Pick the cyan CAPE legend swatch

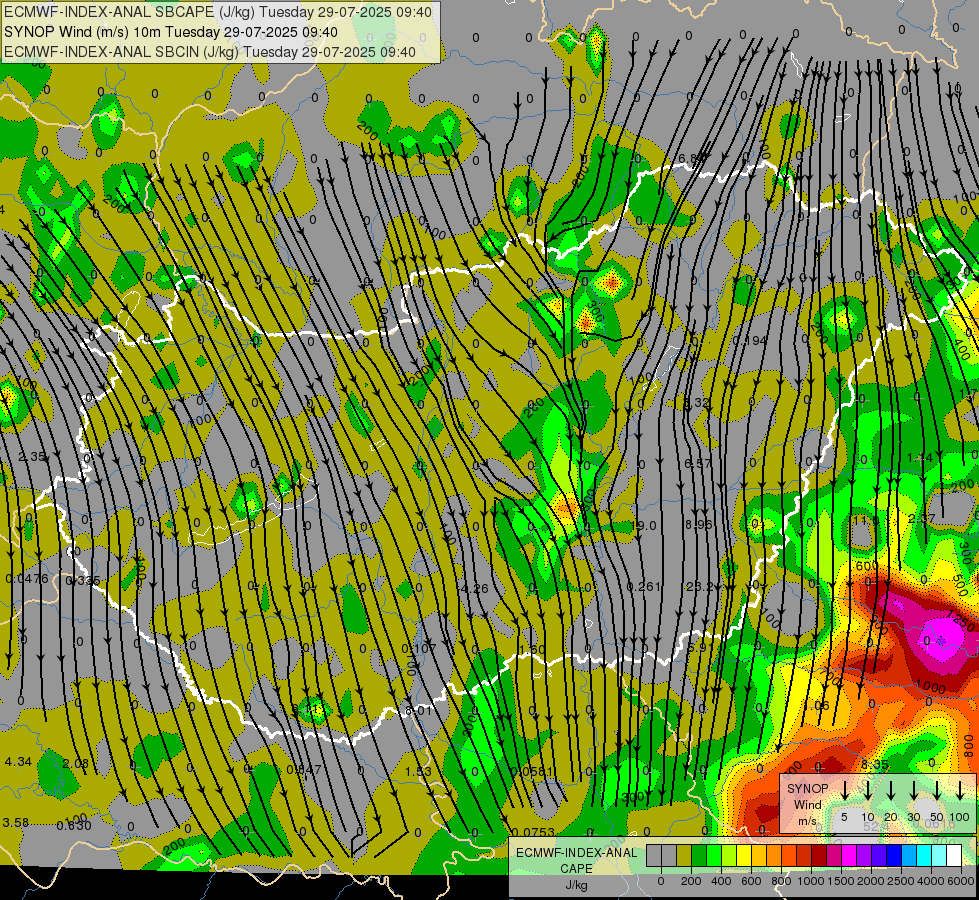point(924,856)
